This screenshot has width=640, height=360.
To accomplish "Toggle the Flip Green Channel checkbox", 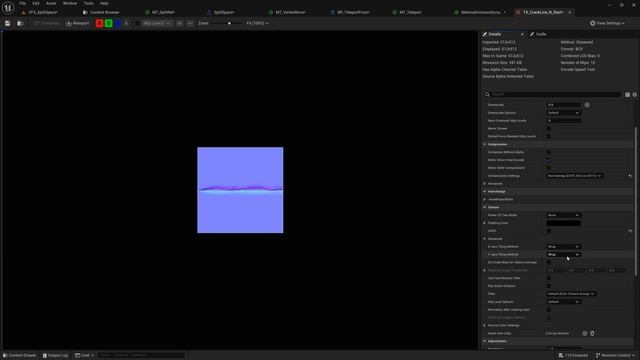I will 549,286.
